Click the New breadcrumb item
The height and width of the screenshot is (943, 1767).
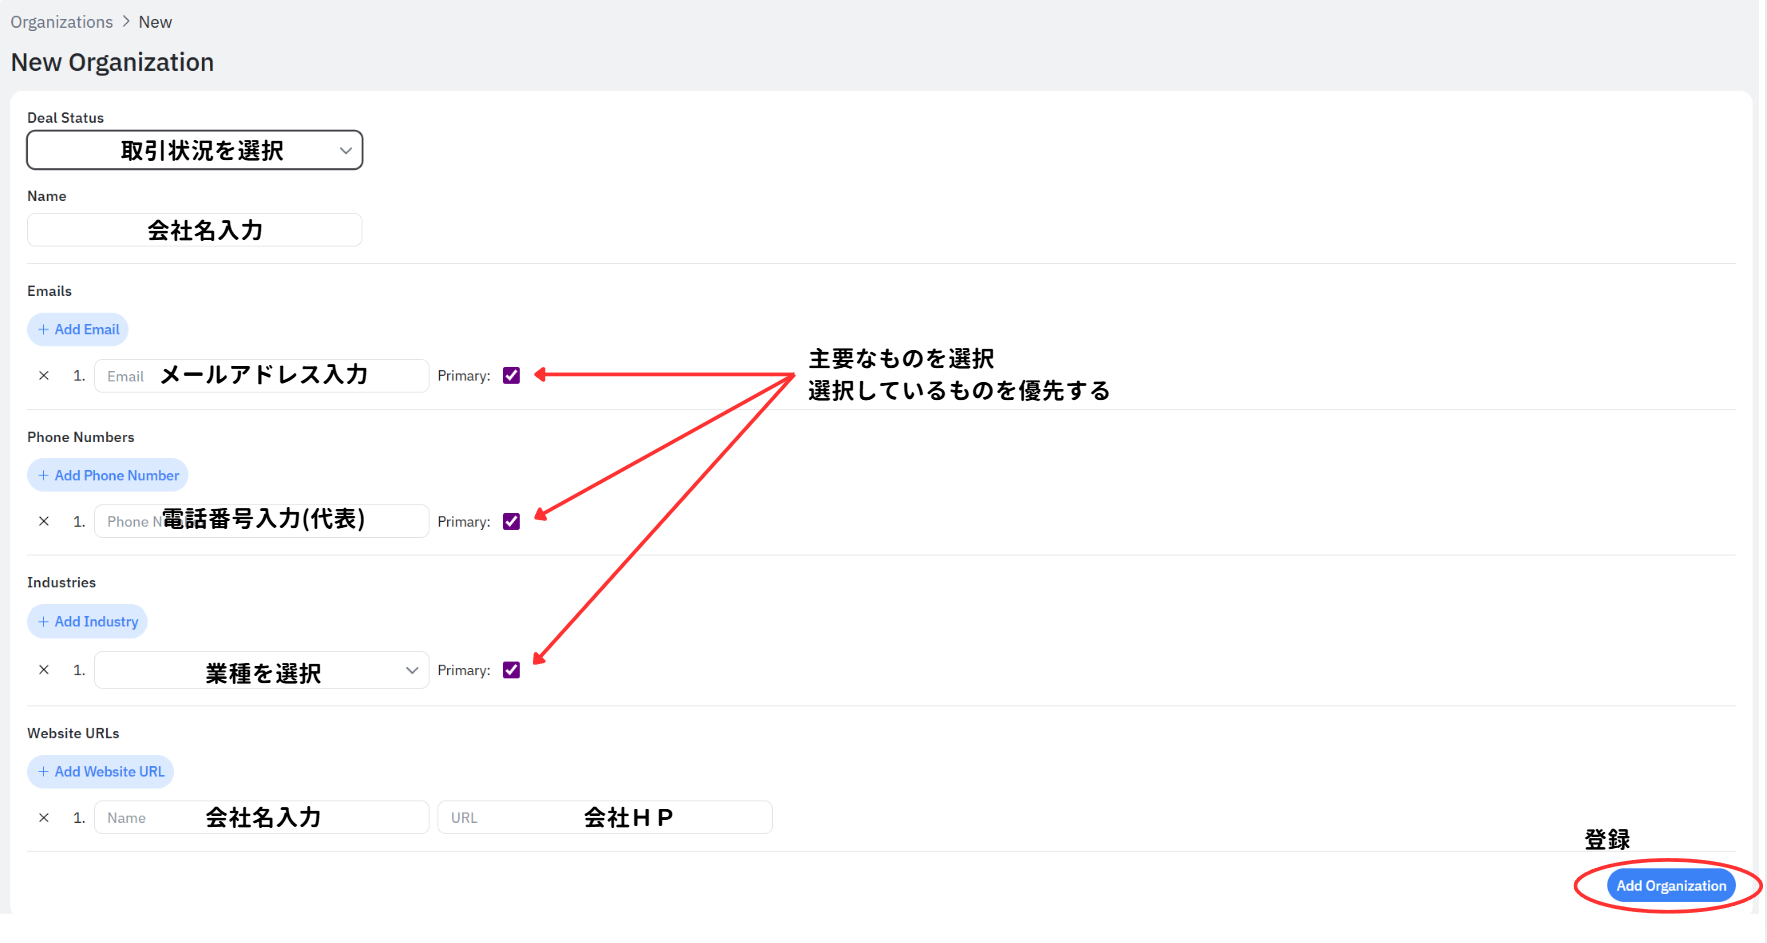point(155,22)
